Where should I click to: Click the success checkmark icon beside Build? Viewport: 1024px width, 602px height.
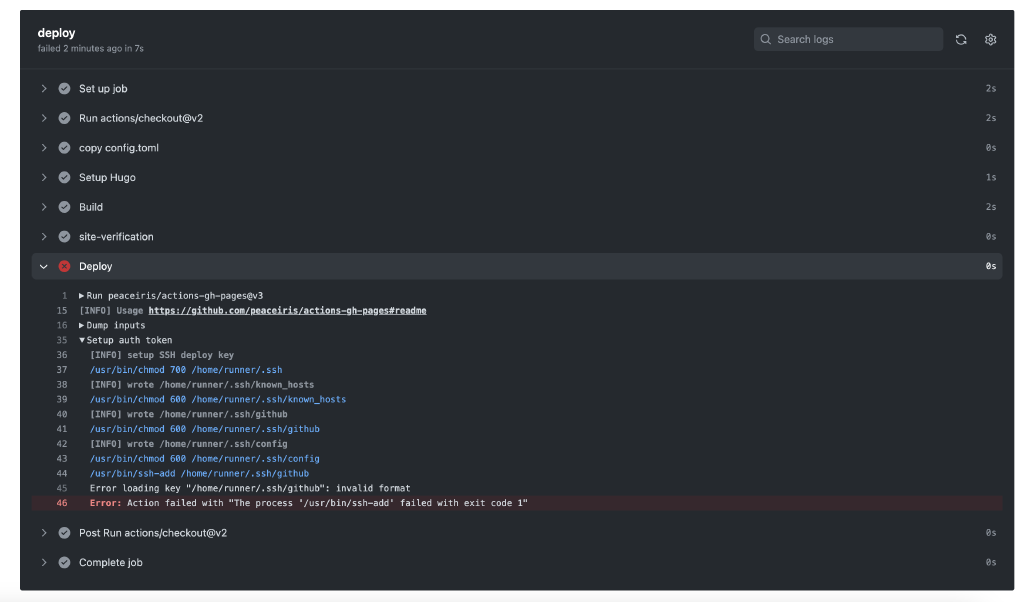65,207
